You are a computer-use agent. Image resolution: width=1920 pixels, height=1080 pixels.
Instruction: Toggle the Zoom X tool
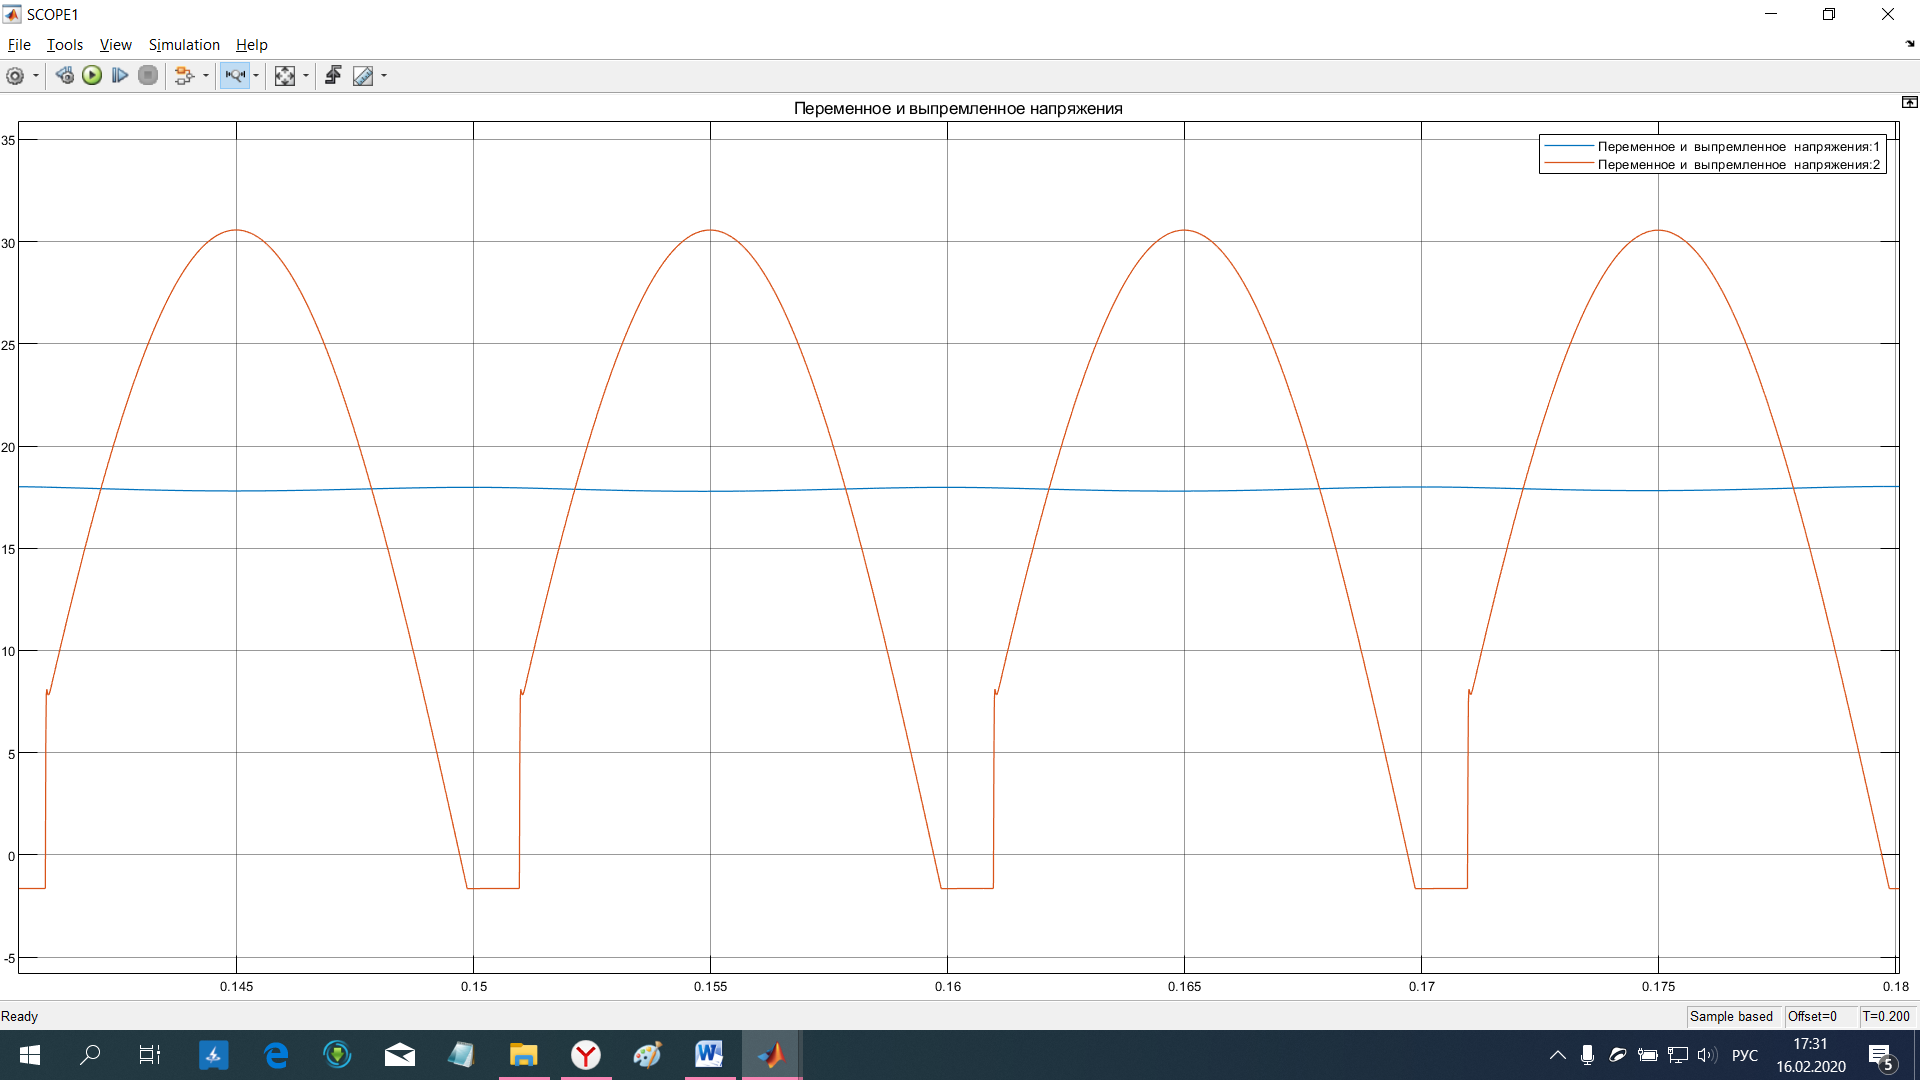[x=234, y=76]
